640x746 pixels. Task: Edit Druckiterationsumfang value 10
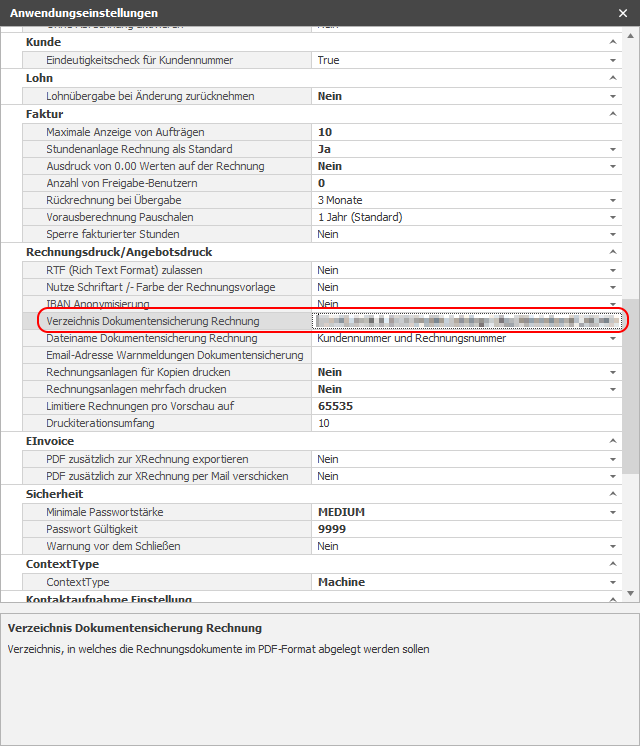(x=466, y=423)
